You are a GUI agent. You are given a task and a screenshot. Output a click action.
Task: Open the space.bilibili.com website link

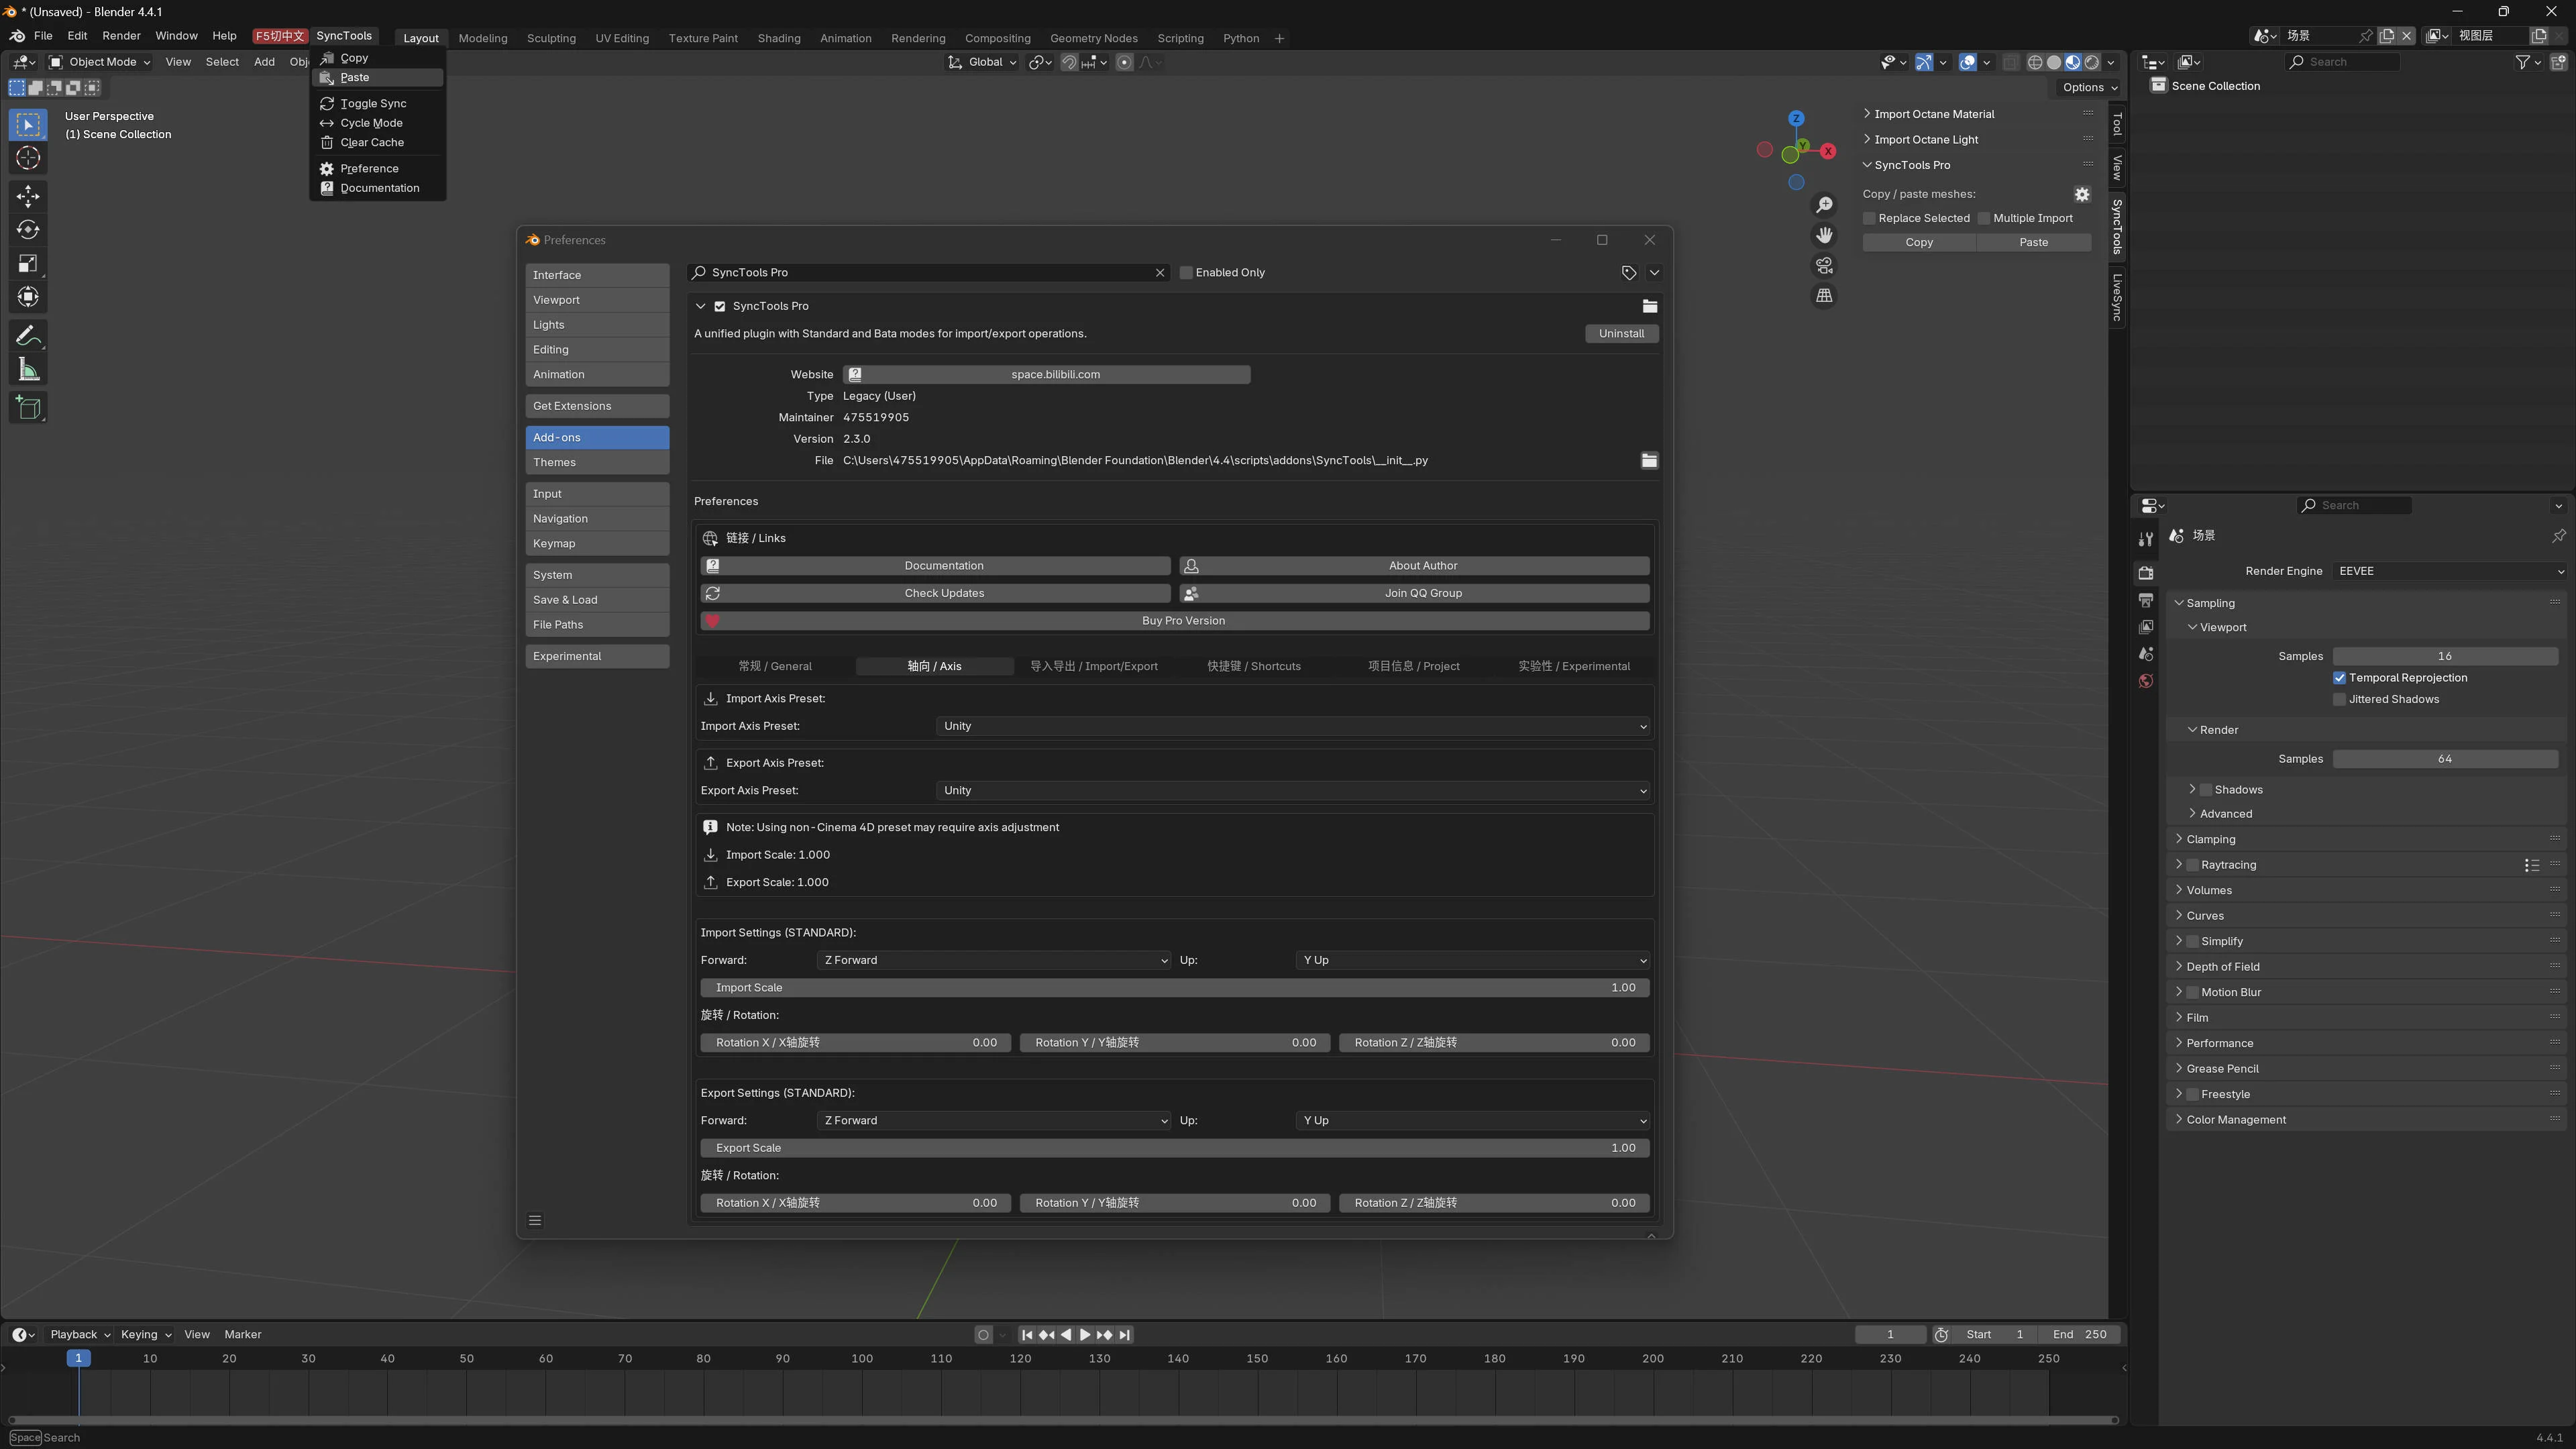1046,374
